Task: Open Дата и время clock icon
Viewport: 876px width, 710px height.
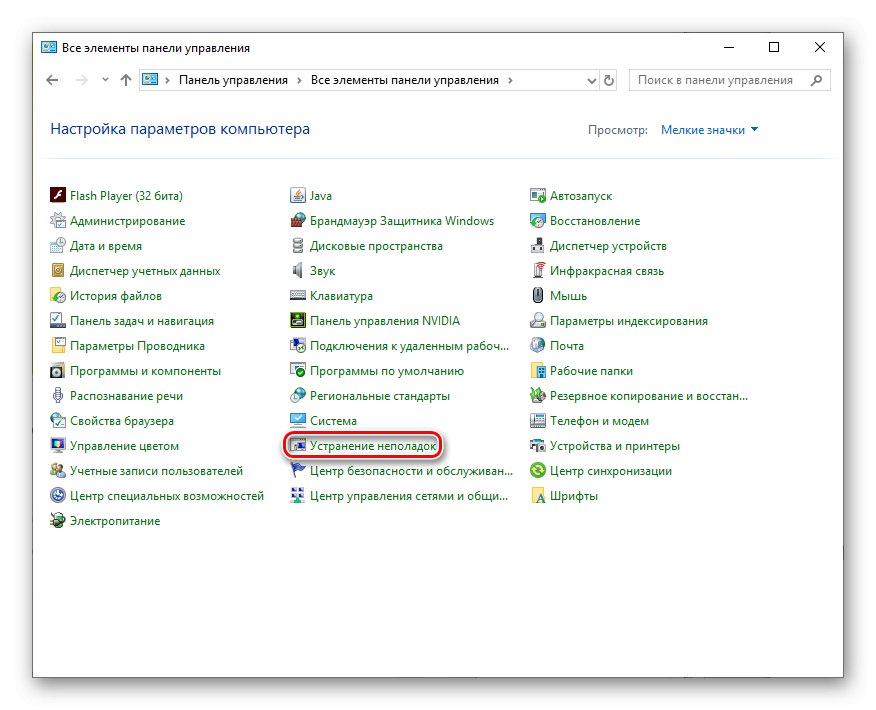Action: coord(58,246)
